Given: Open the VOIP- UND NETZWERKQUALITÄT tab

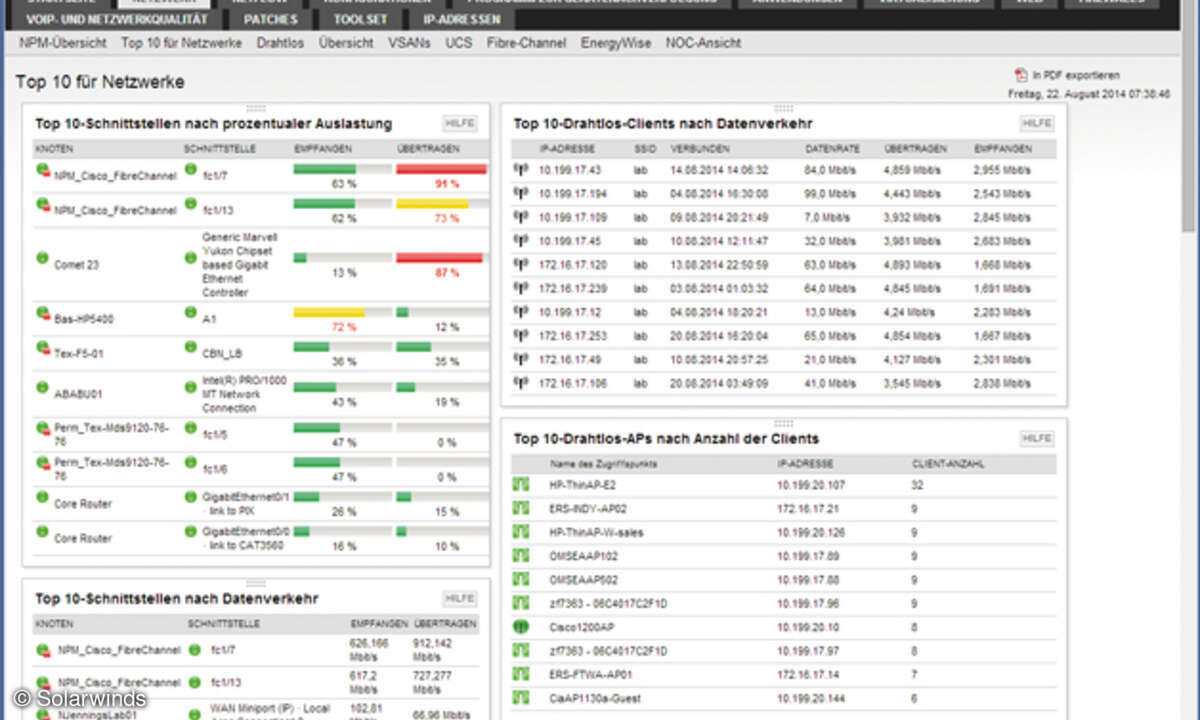Looking at the screenshot, I should [117, 19].
